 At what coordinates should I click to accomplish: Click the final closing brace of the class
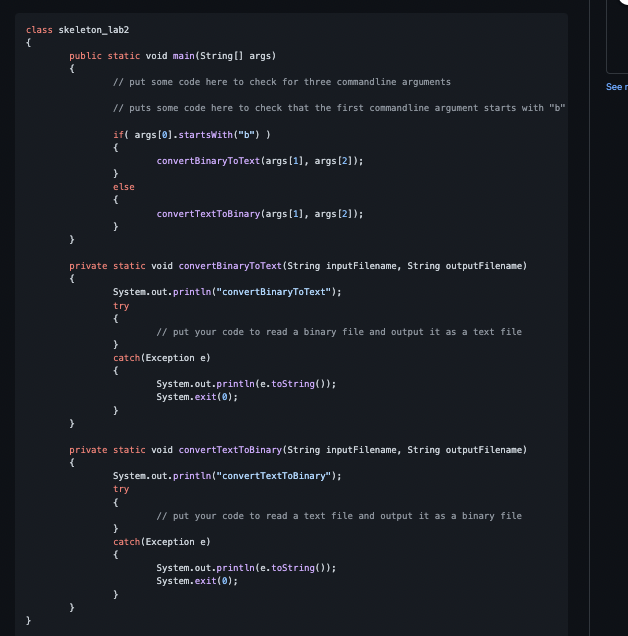coord(28,620)
